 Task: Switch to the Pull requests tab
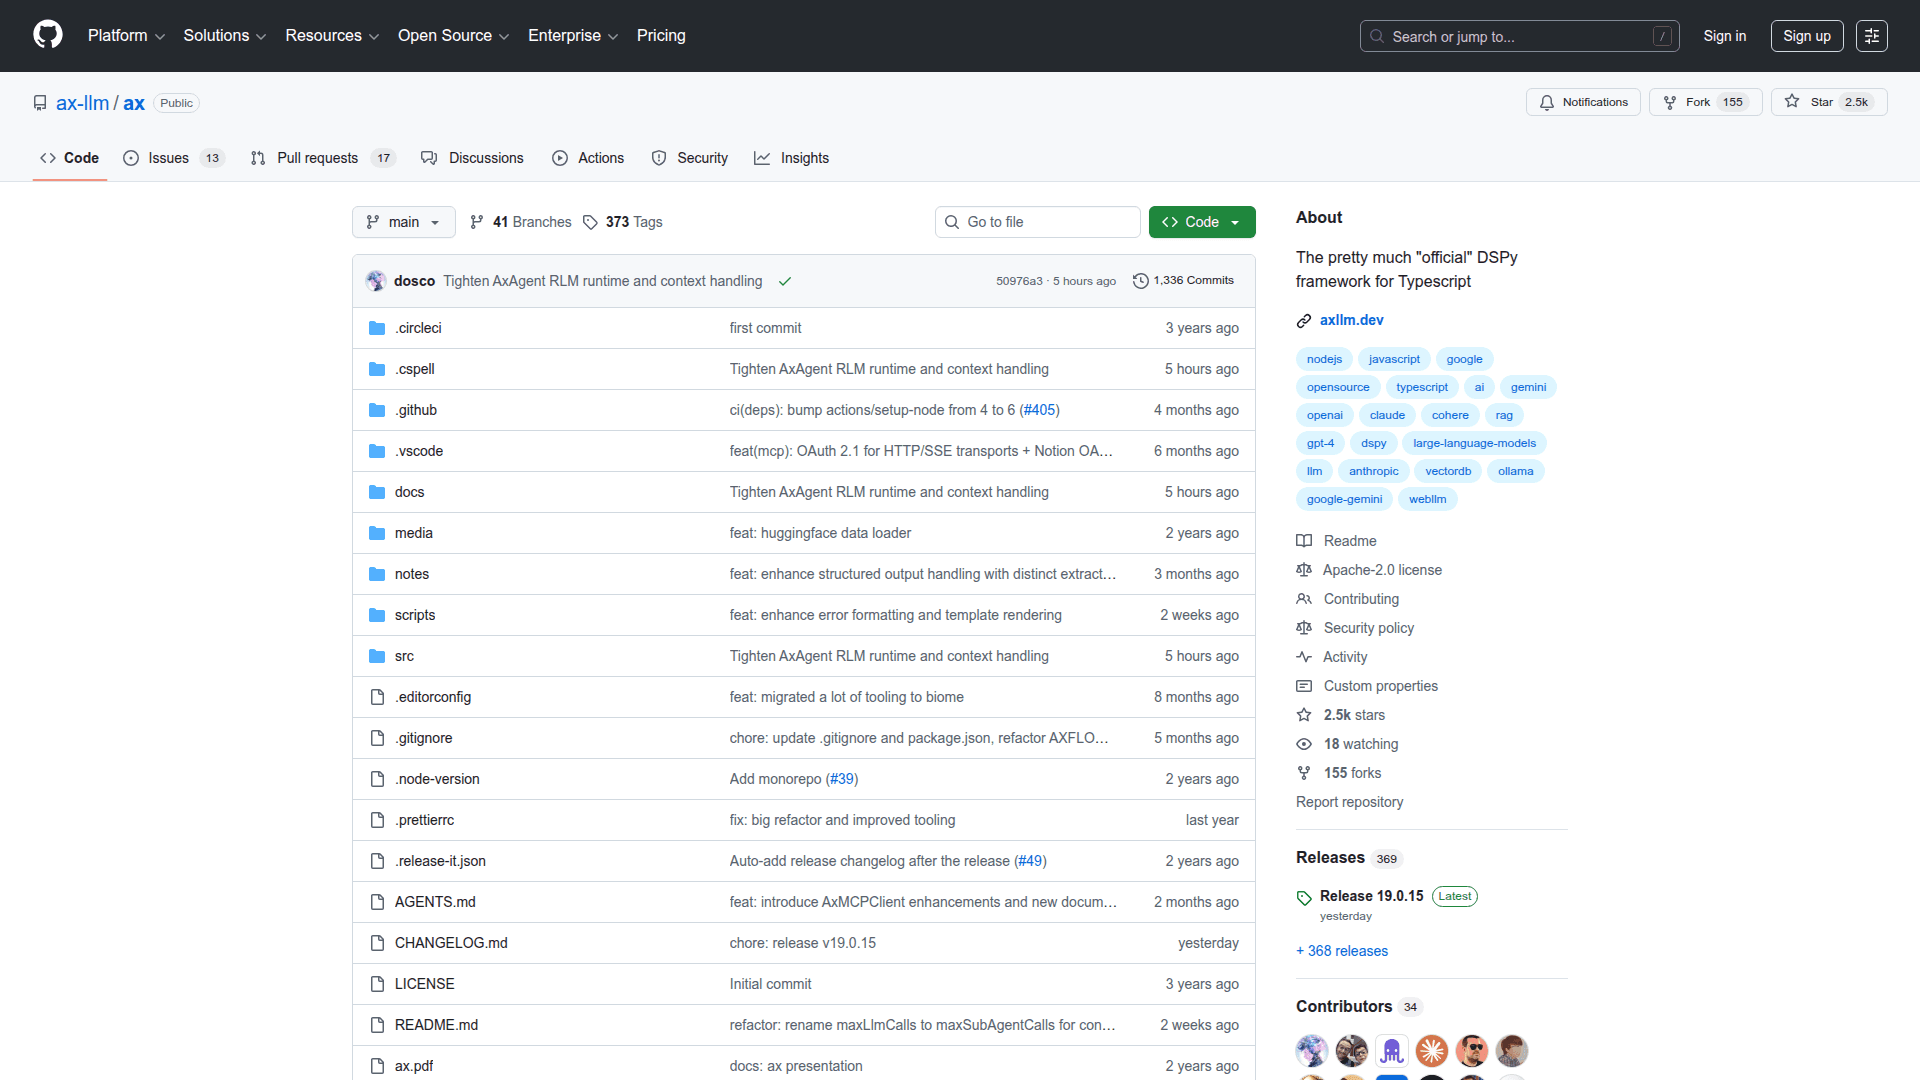pos(323,158)
